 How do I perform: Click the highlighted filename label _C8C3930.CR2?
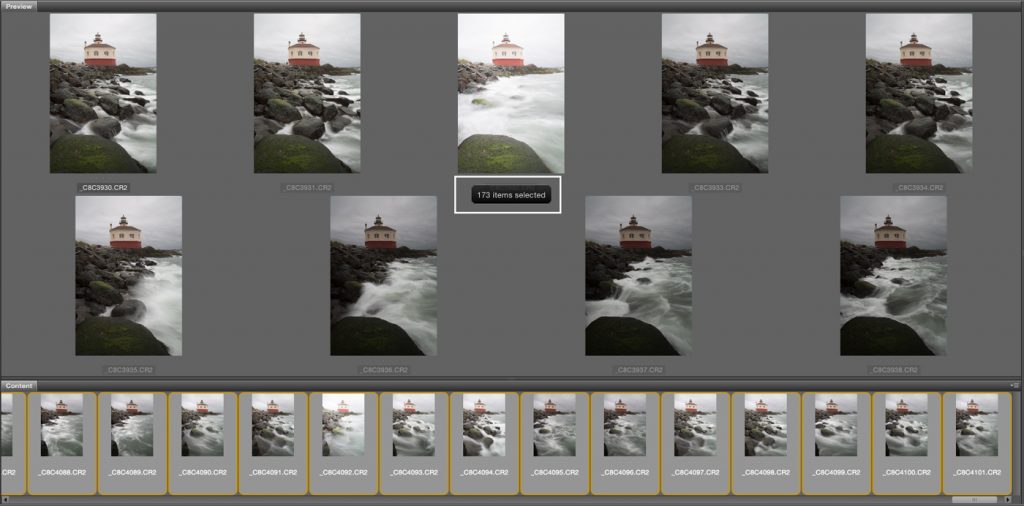click(x=103, y=187)
